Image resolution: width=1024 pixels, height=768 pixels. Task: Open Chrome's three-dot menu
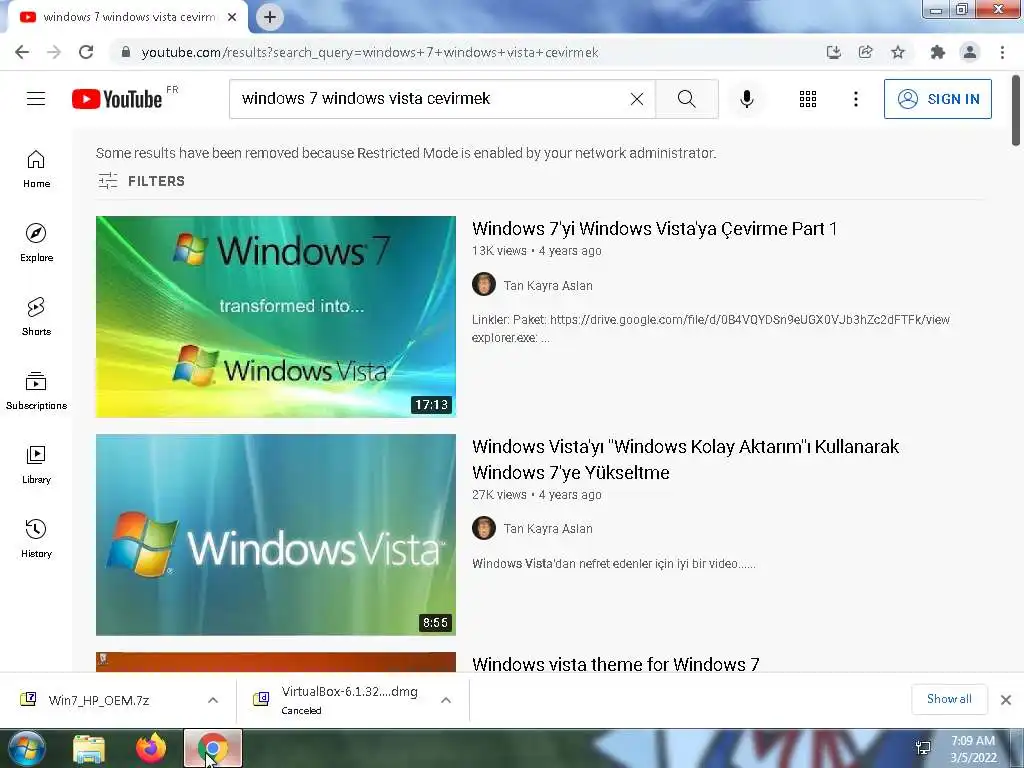(x=1002, y=52)
